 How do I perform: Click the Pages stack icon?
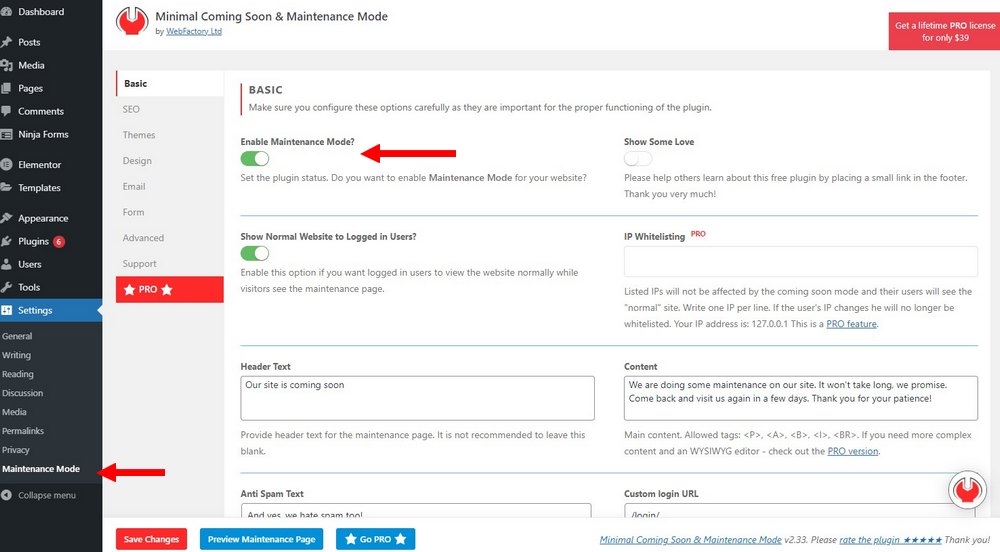point(6,88)
